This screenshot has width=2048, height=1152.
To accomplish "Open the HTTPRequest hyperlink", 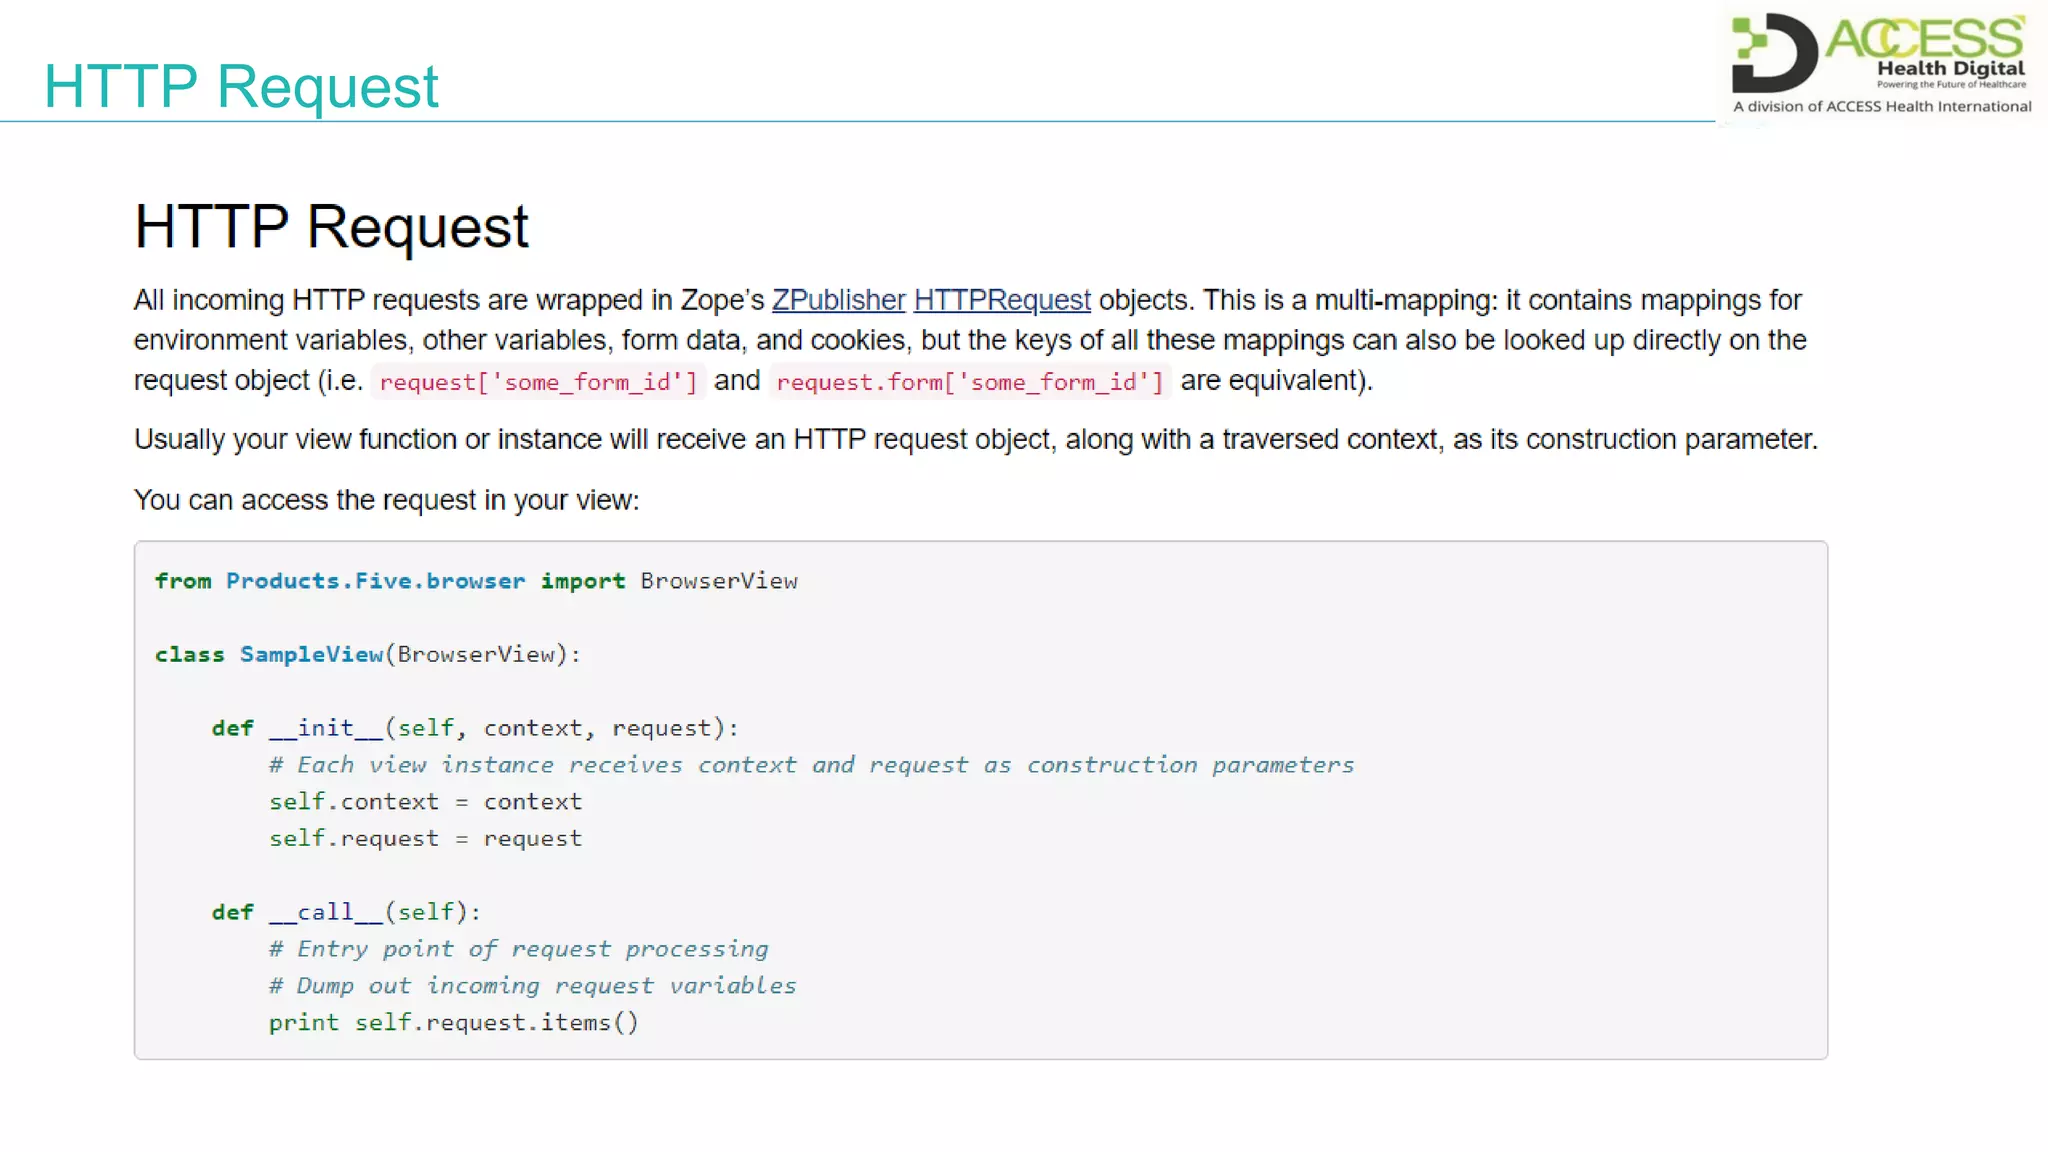I will click(1001, 300).
